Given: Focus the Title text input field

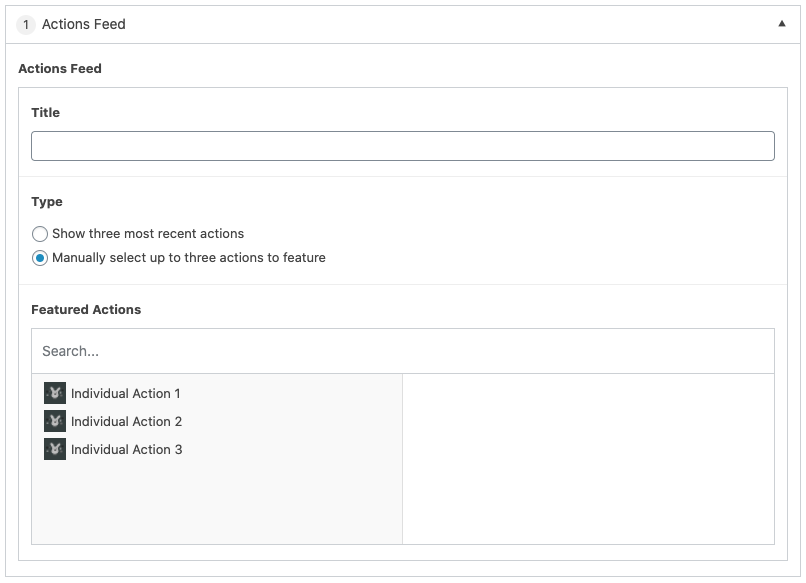Looking at the screenshot, I should tap(402, 146).
